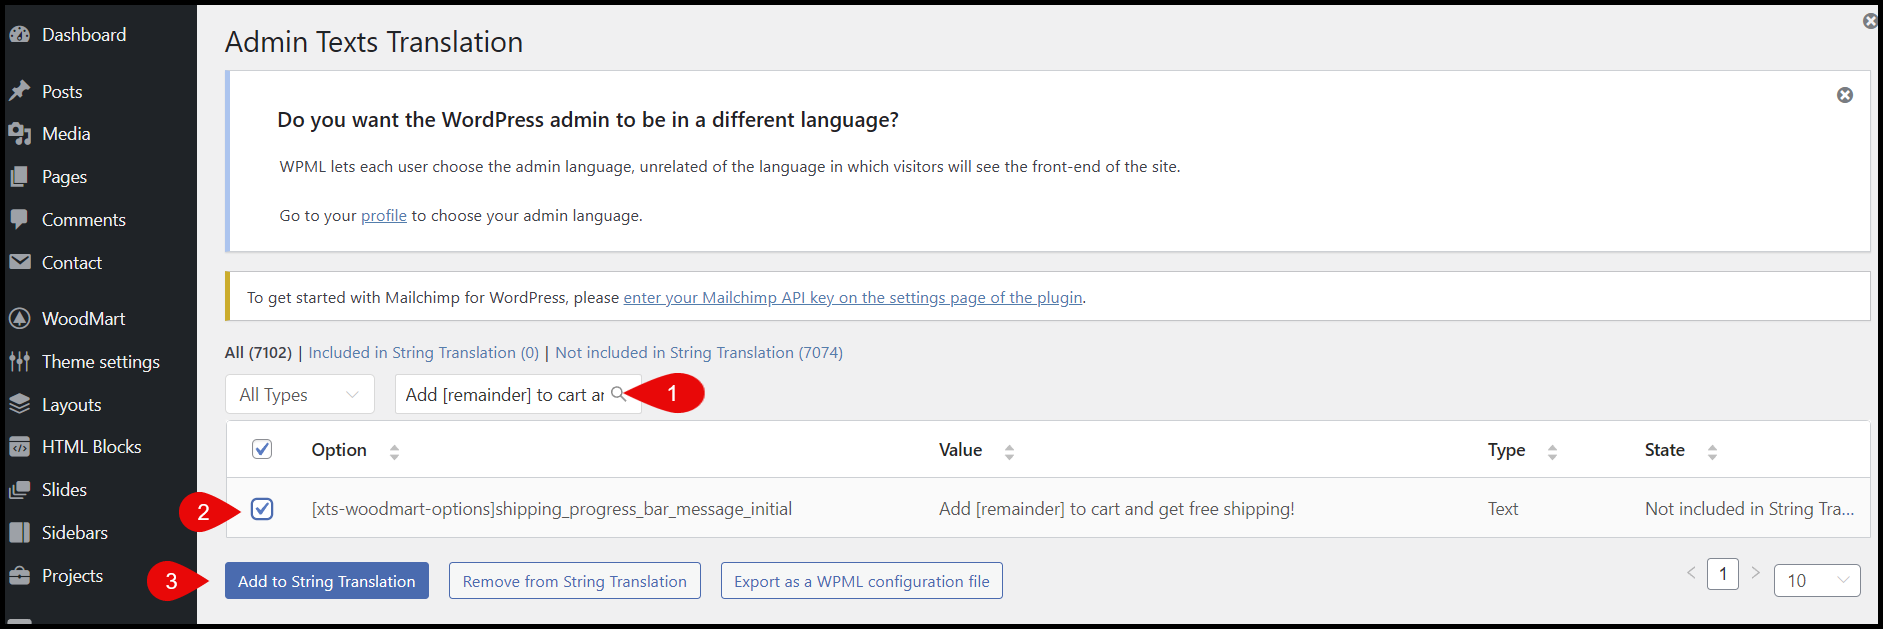Click the WoodMart logo icon
Viewport: 1883px width, 629px height.
click(x=19, y=319)
